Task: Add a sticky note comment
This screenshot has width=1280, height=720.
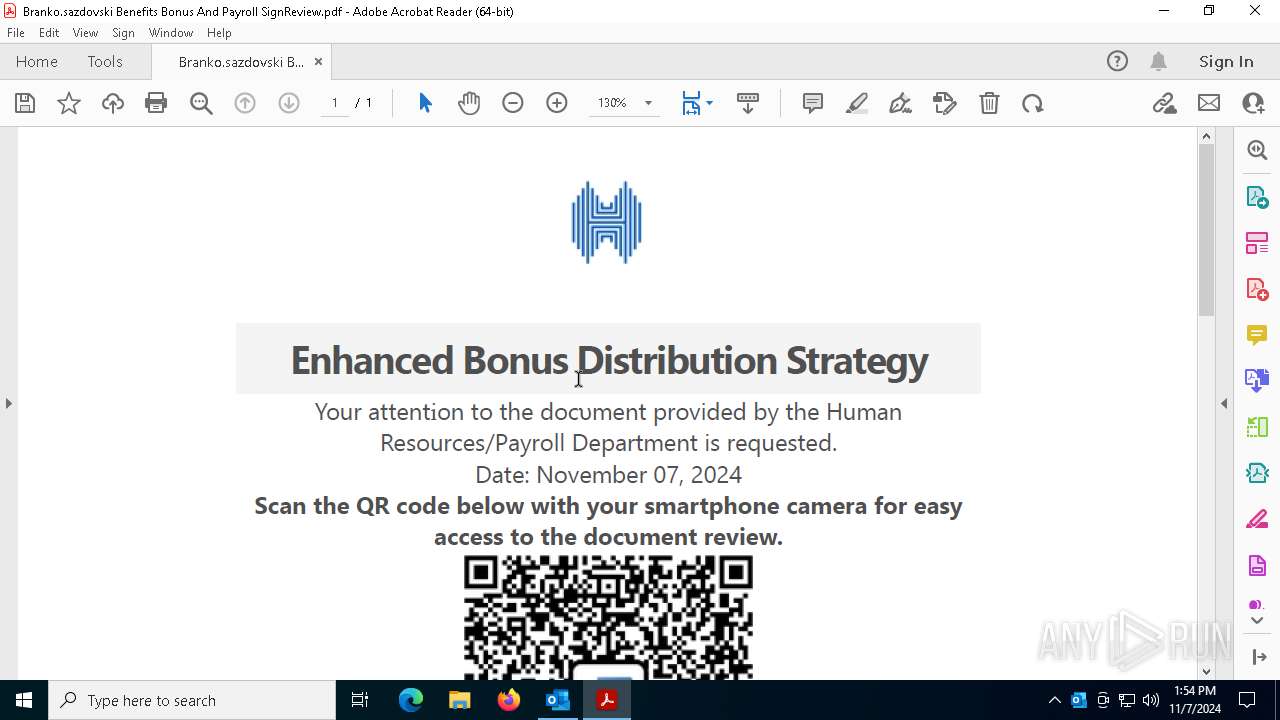Action: pos(813,103)
